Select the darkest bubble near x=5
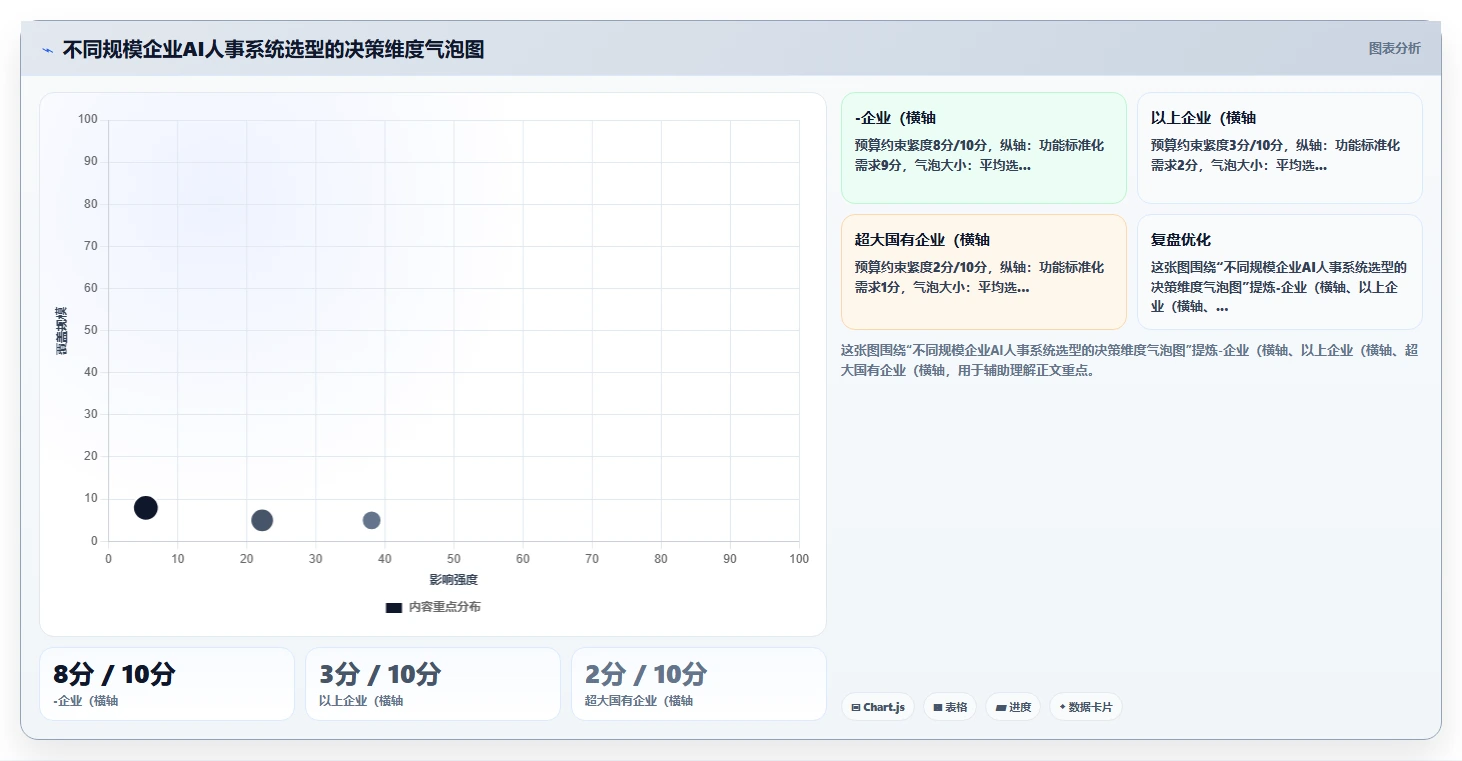The height and width of the screenshot is (761, 1462). coord(146,508)
